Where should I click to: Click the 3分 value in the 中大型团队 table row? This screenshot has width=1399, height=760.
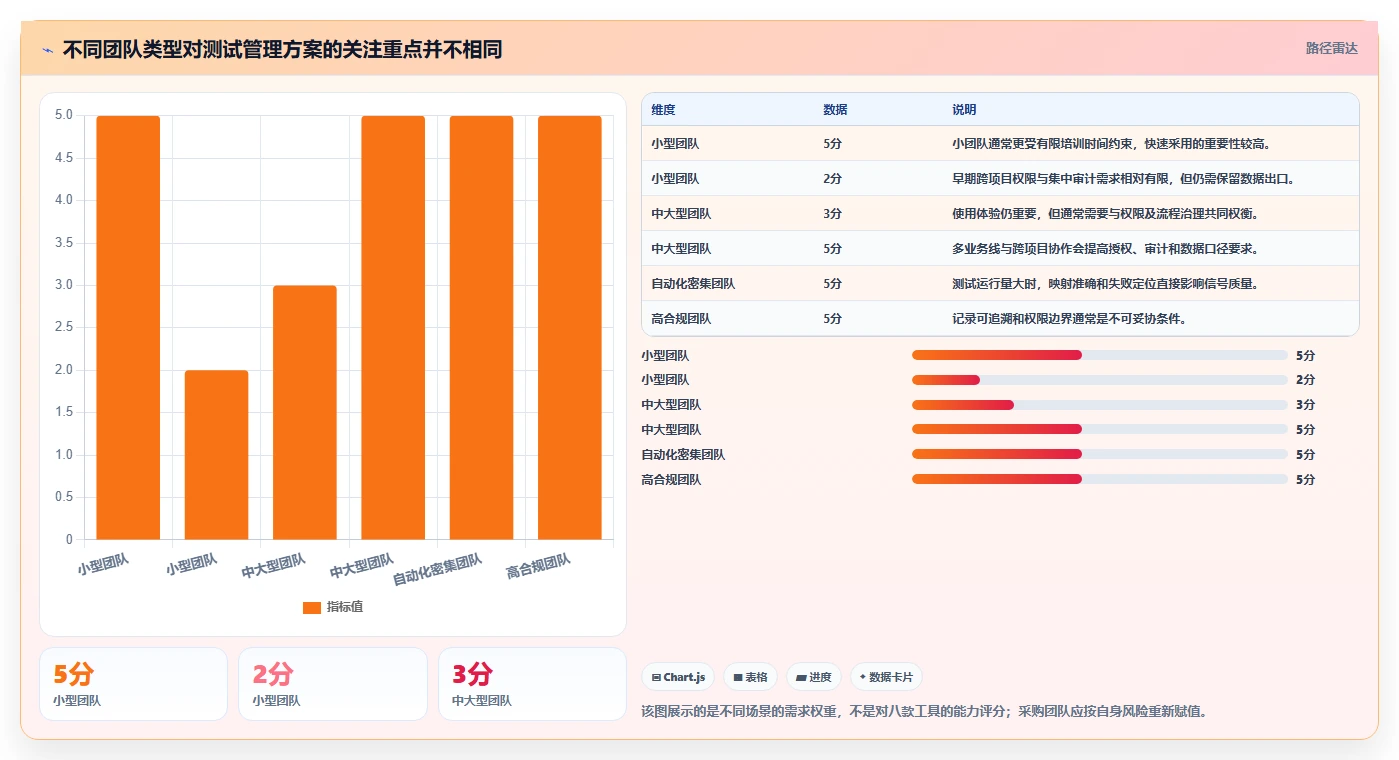pyautogui.click(x=832, y=214)
